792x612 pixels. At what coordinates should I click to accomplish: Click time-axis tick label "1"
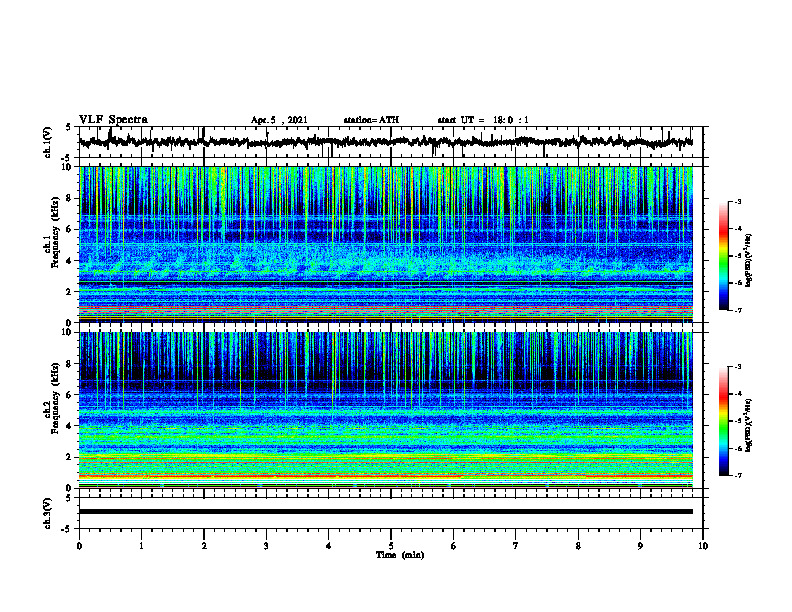[141, 546]
